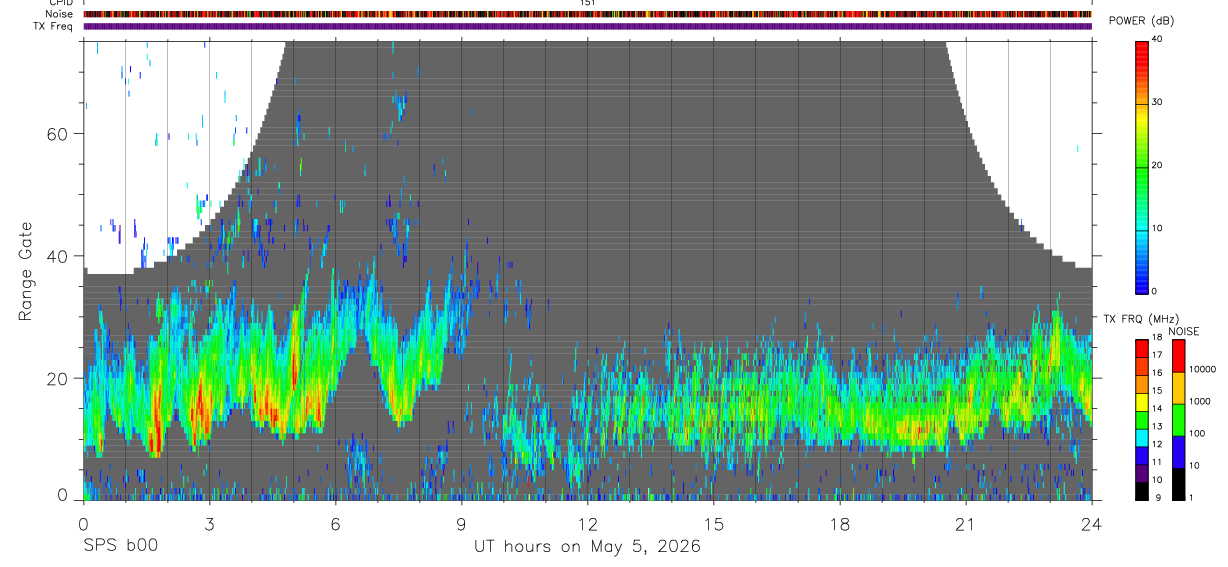Click the 12 hour tick label on time axis
This screenshot has height=567, width=1228.
tap(587, 523)
